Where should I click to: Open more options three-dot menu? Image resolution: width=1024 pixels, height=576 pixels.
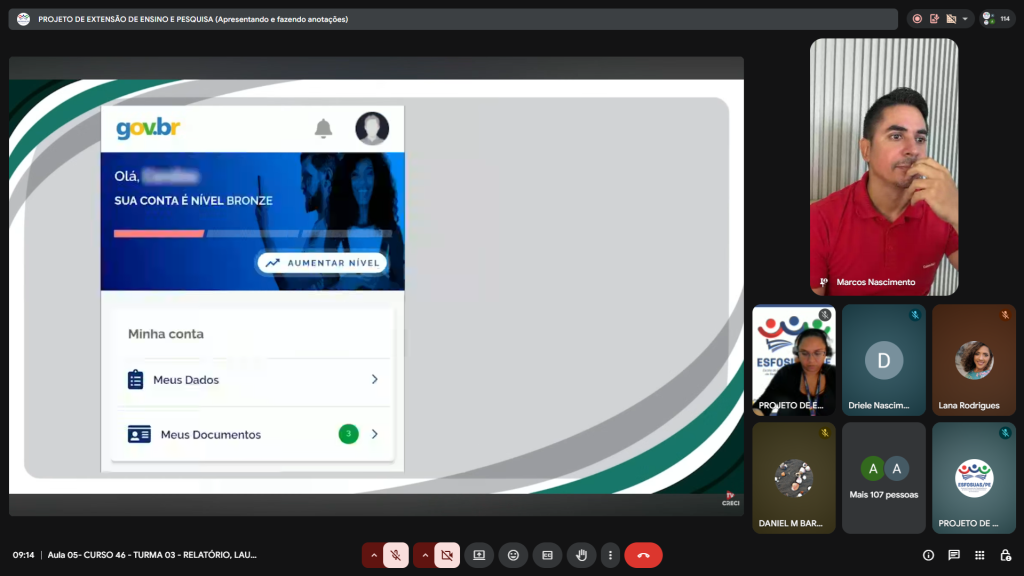[610, 555]
